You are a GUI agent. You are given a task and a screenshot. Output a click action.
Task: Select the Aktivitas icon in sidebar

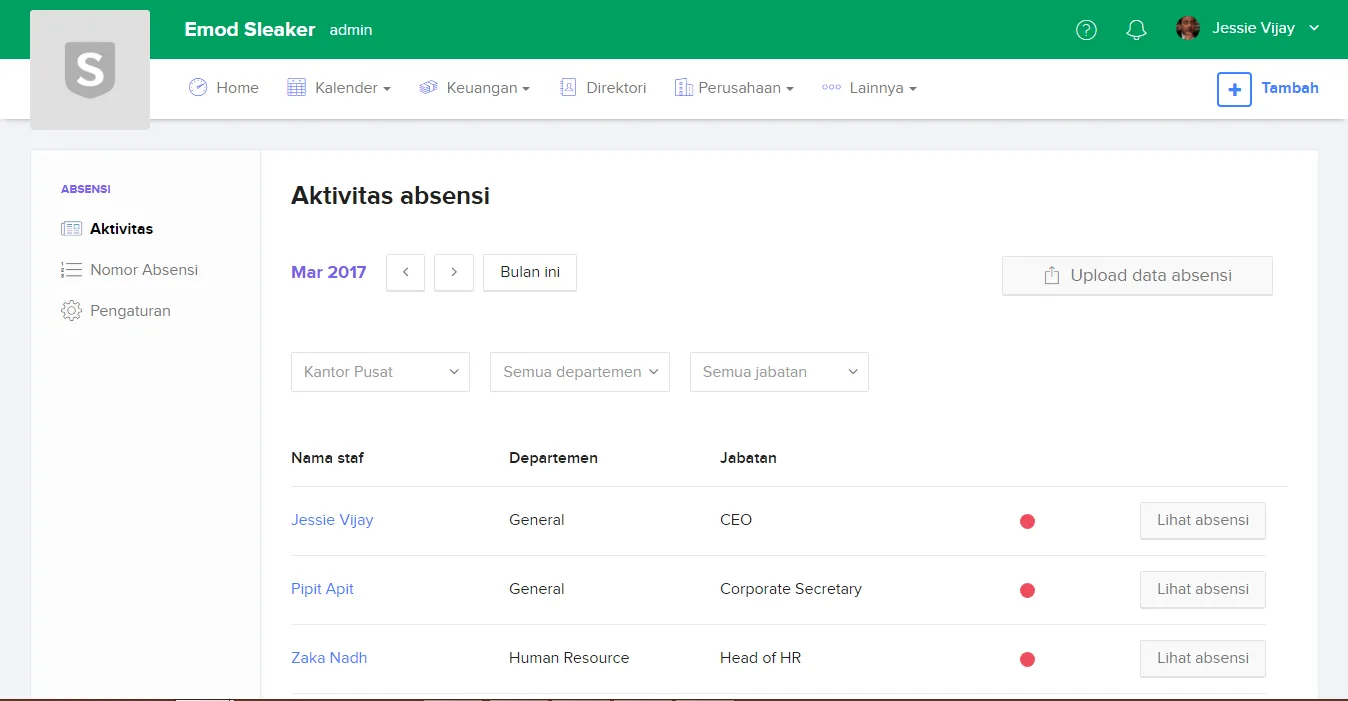coord(71,228)
